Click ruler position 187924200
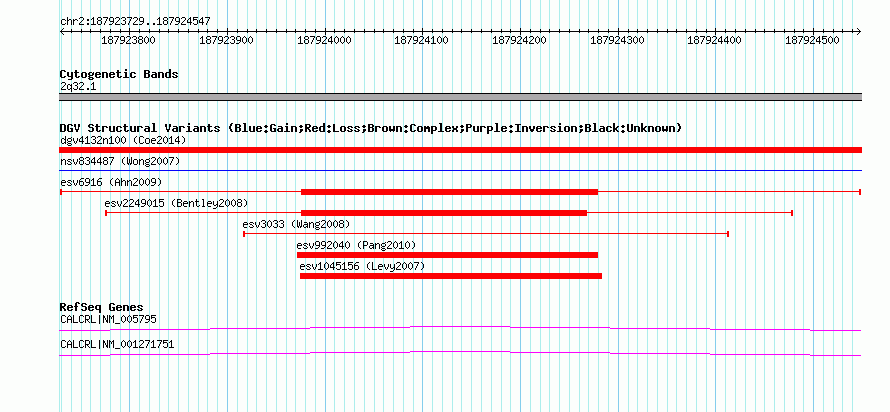890x412 pixels. tap(519, 40)
